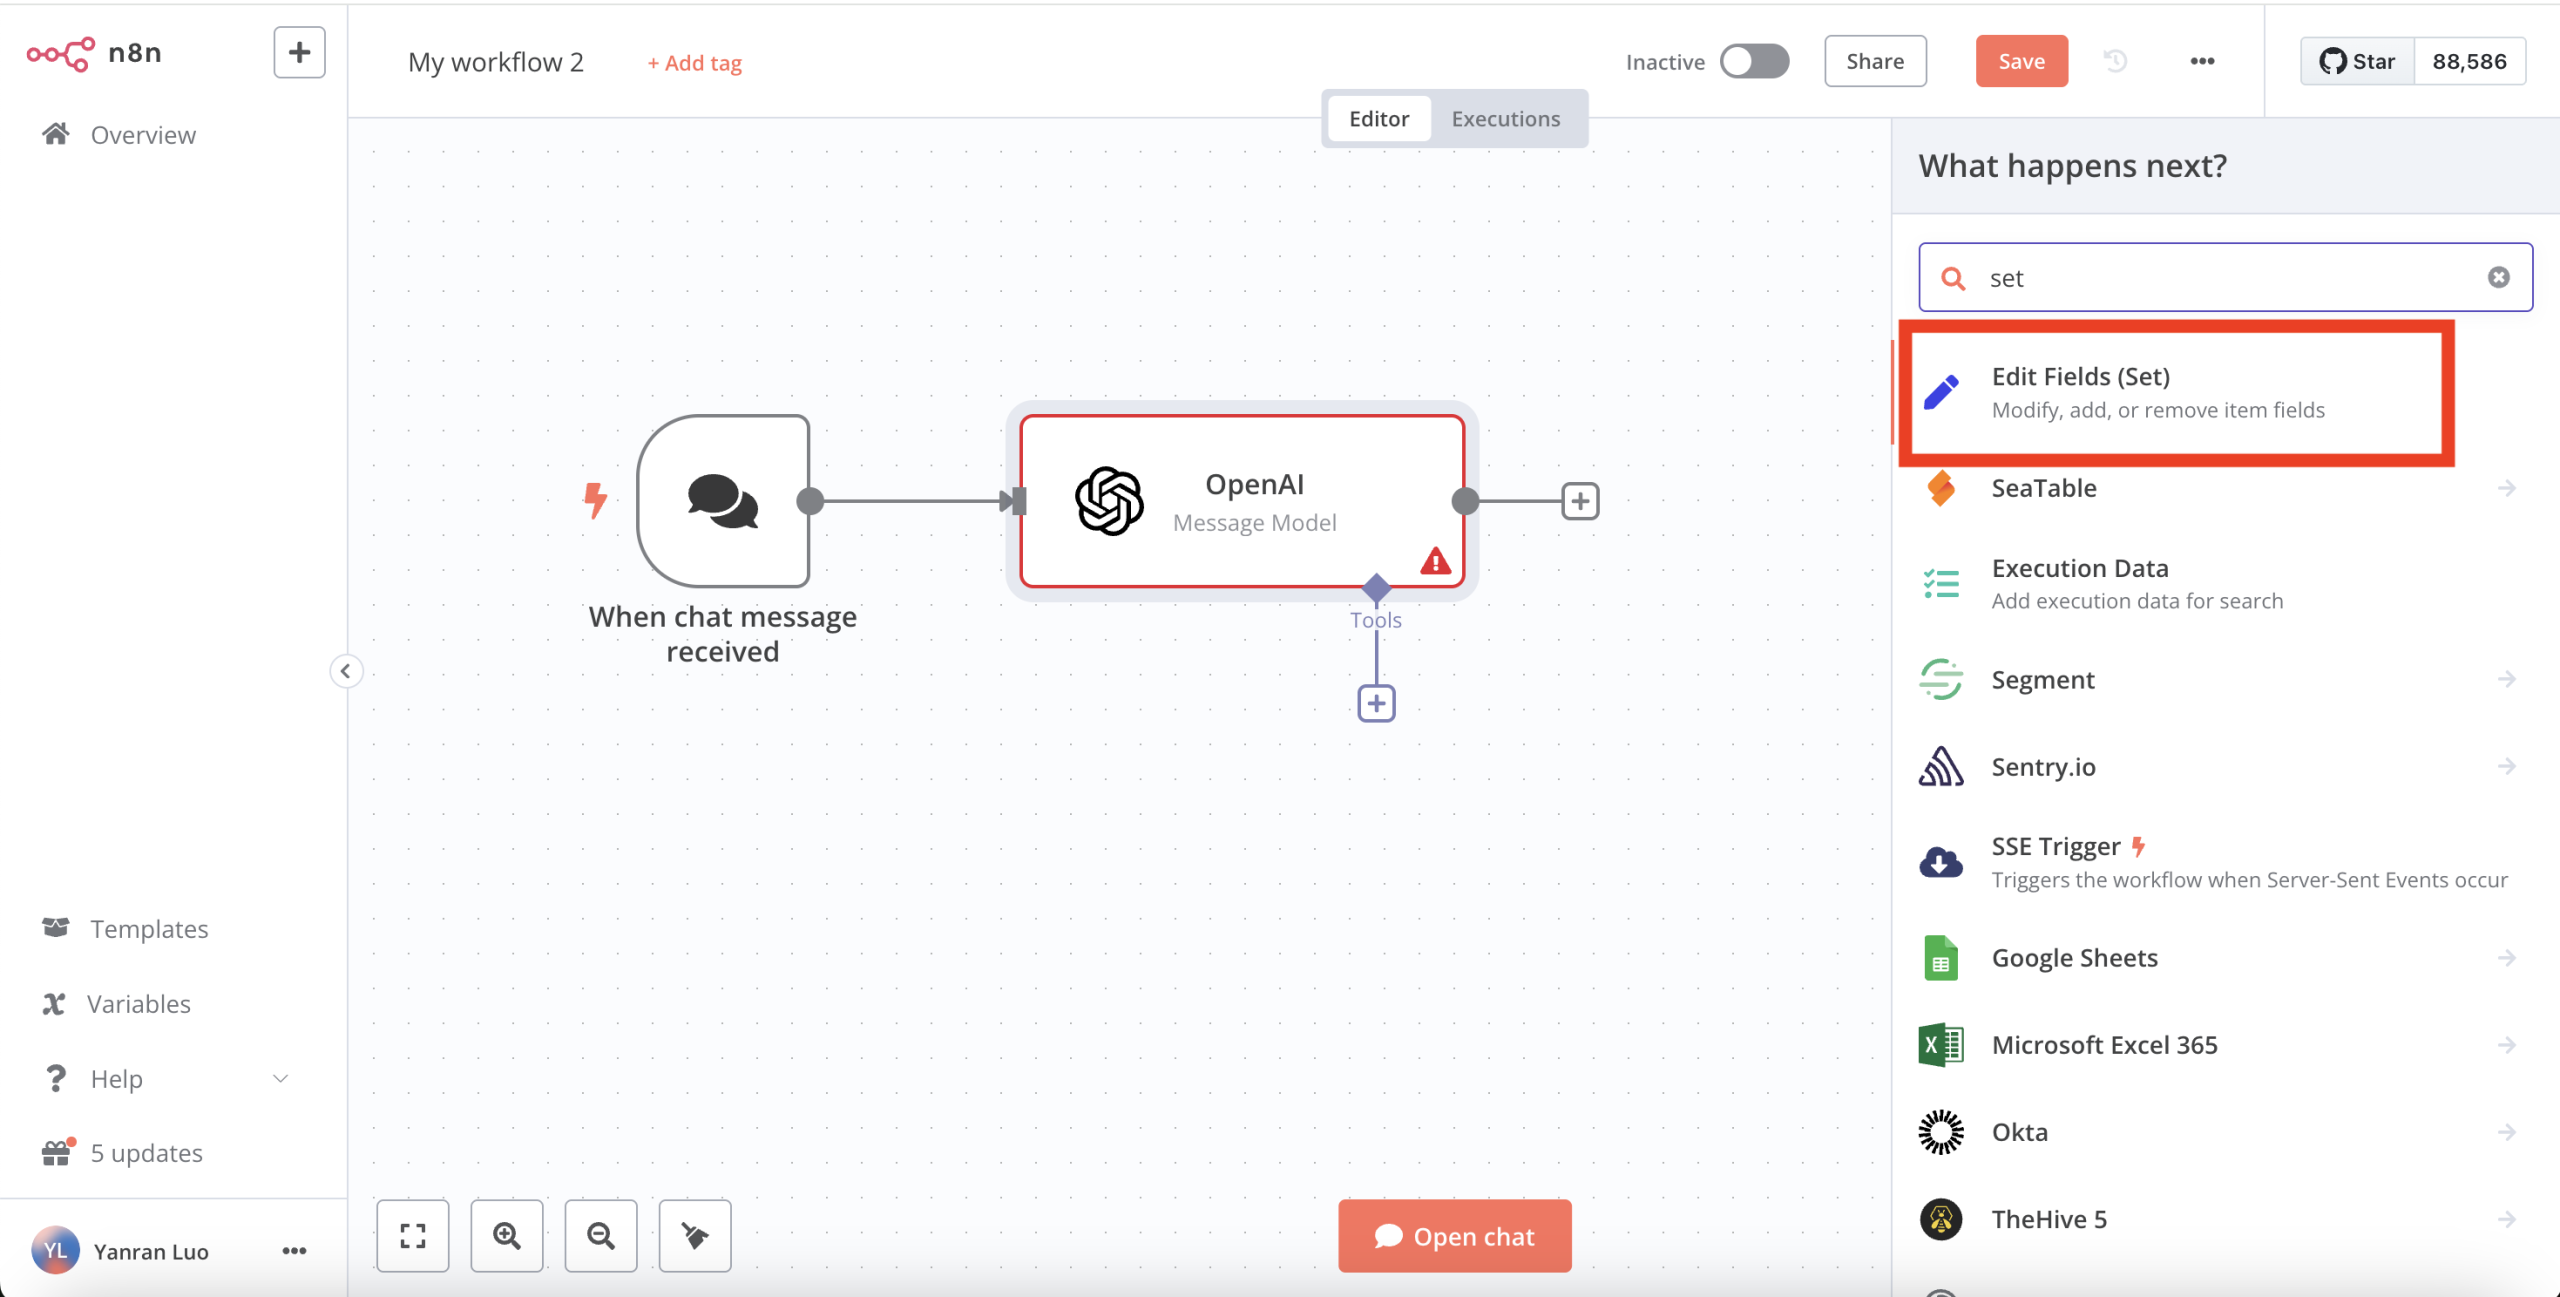Tidy up the canvas nodes
Image resolution: width=2560 pixels, height=1297 pixels.
[695, 1236]
